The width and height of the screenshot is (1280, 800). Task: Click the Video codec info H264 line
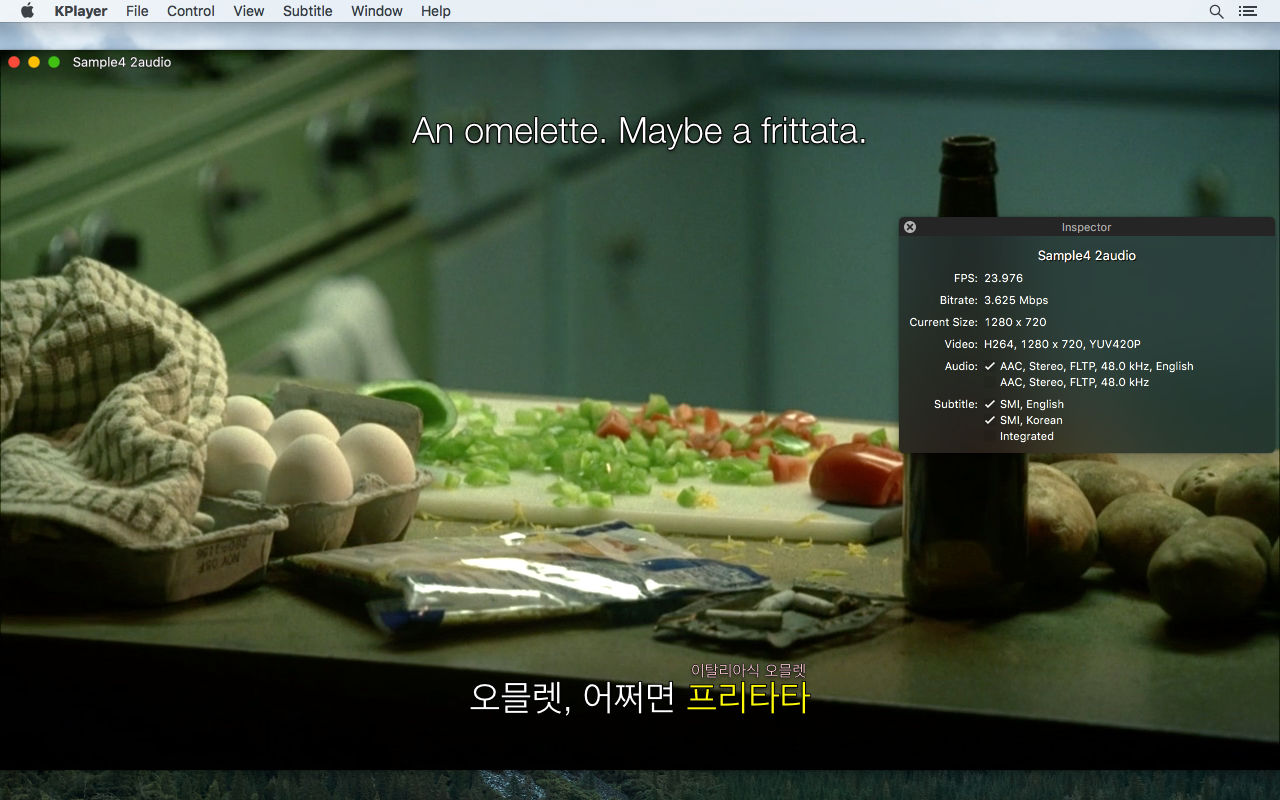click(x=1062, y=344)
